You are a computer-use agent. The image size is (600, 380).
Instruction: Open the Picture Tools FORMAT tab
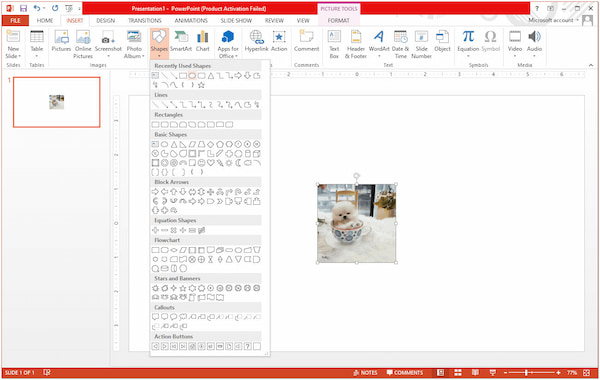click(339, 20)
